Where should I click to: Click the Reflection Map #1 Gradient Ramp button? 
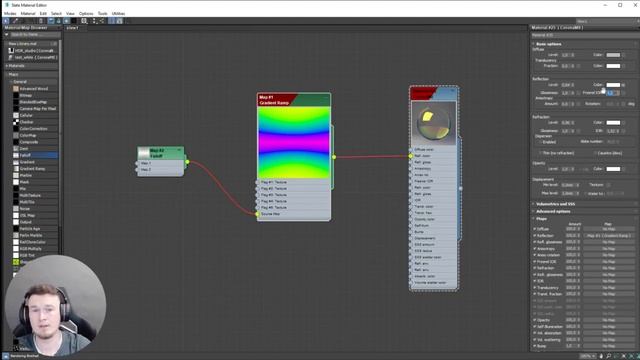[608, 236]
